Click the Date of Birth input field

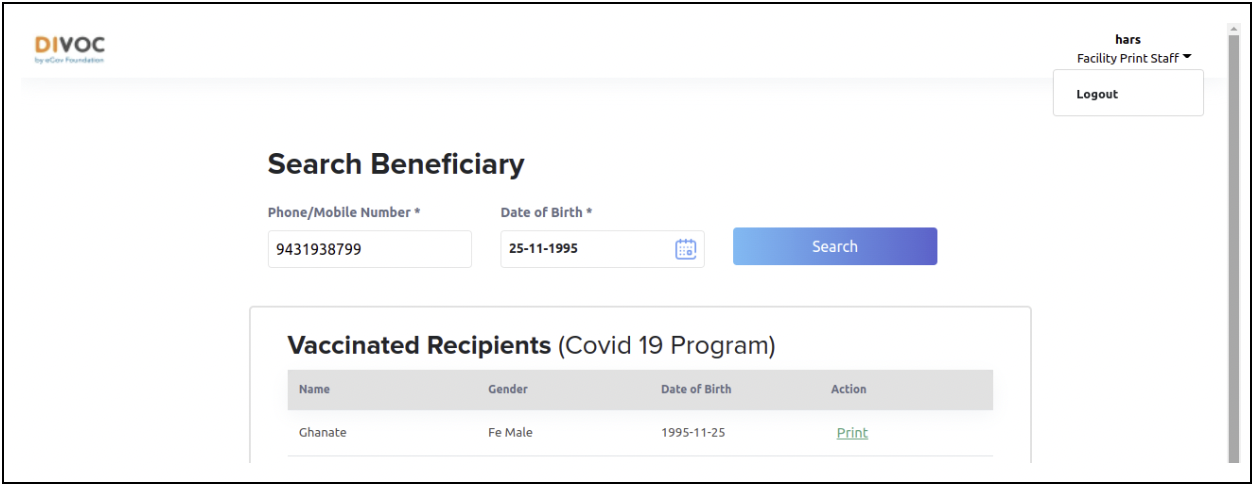coord(602,249)
